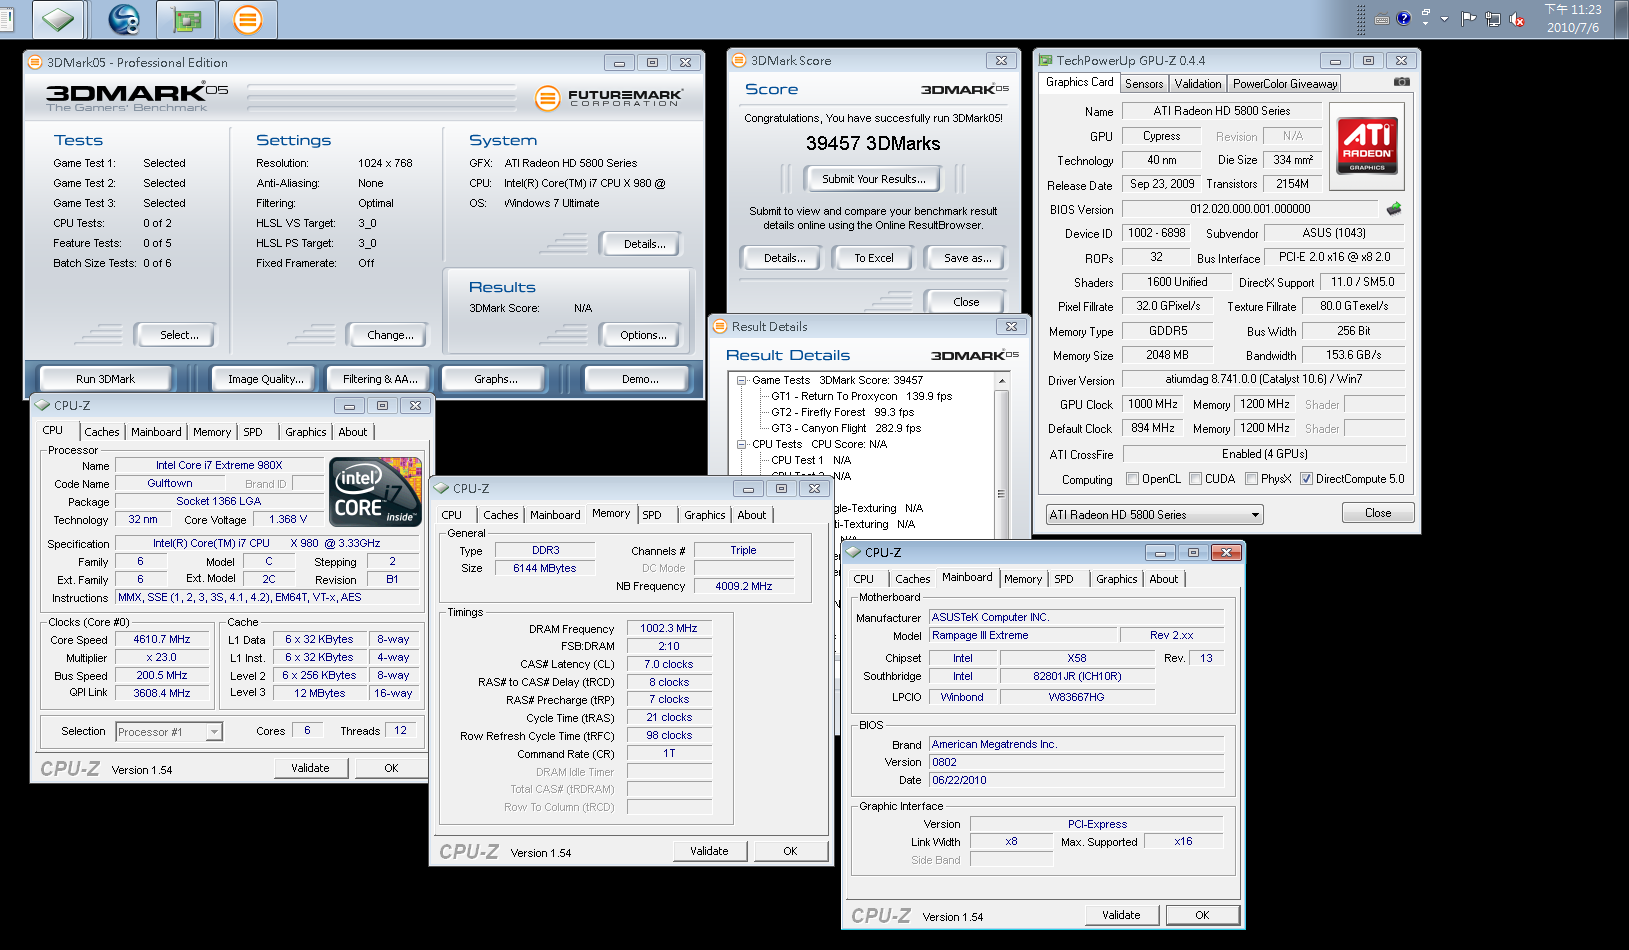Click the keyboard tray icon
Image resolution: width=1629 pixels, height=950 pixels.
(x=1382, y=19)
